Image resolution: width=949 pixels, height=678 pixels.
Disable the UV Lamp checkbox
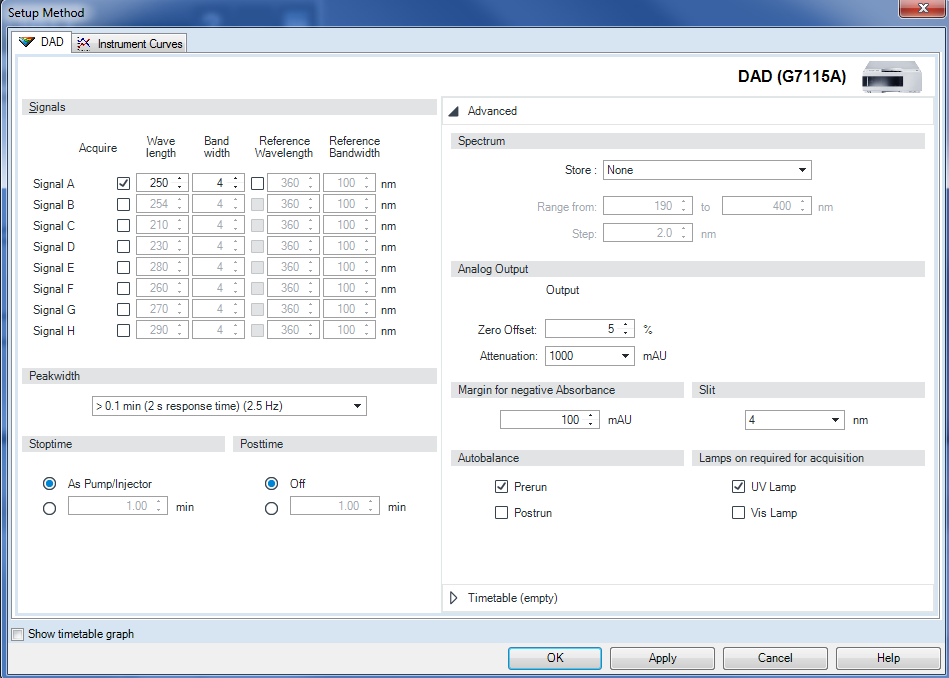click(740, 487)
